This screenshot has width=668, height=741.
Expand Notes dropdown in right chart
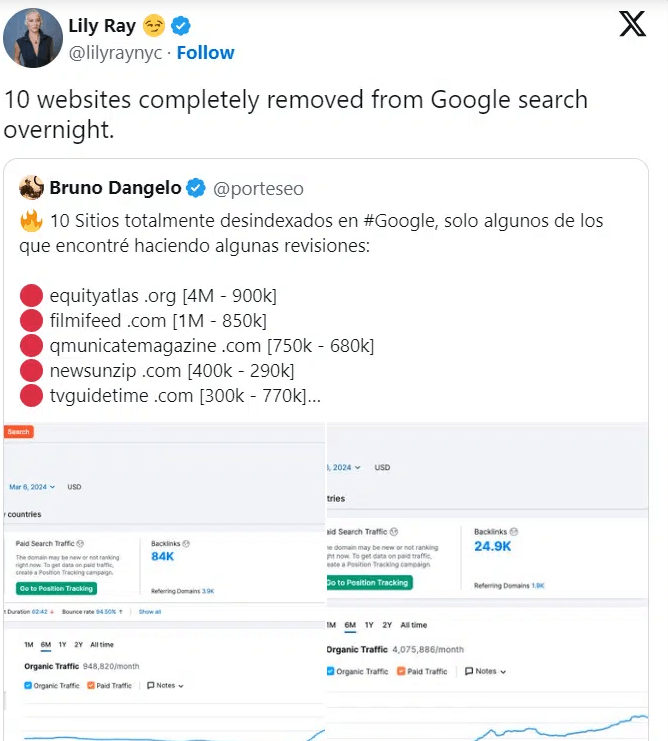[485, 671]
